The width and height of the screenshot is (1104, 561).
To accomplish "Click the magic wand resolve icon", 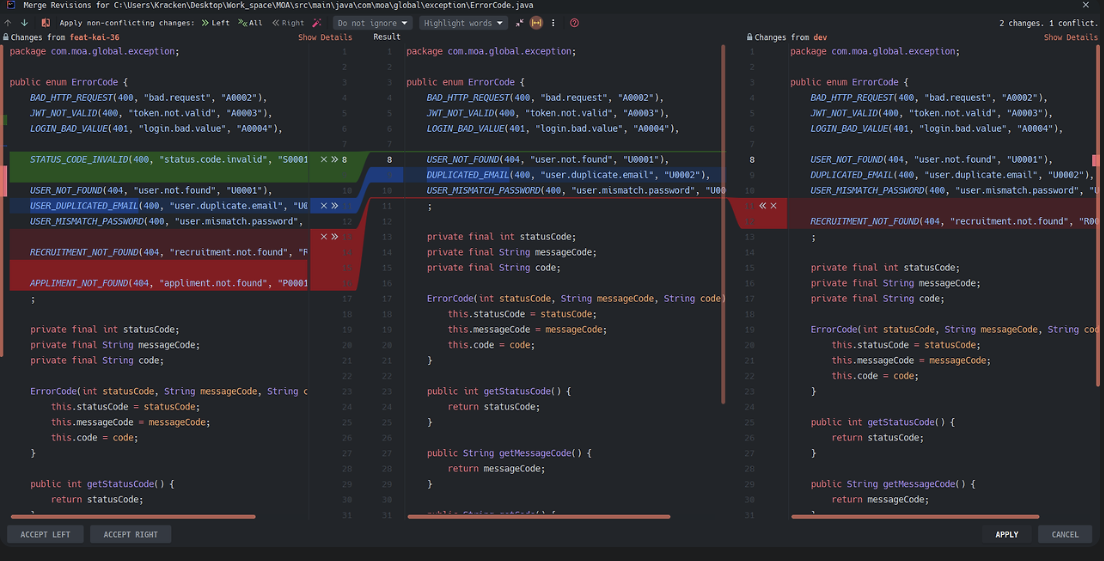I will [x=317, y=23].
